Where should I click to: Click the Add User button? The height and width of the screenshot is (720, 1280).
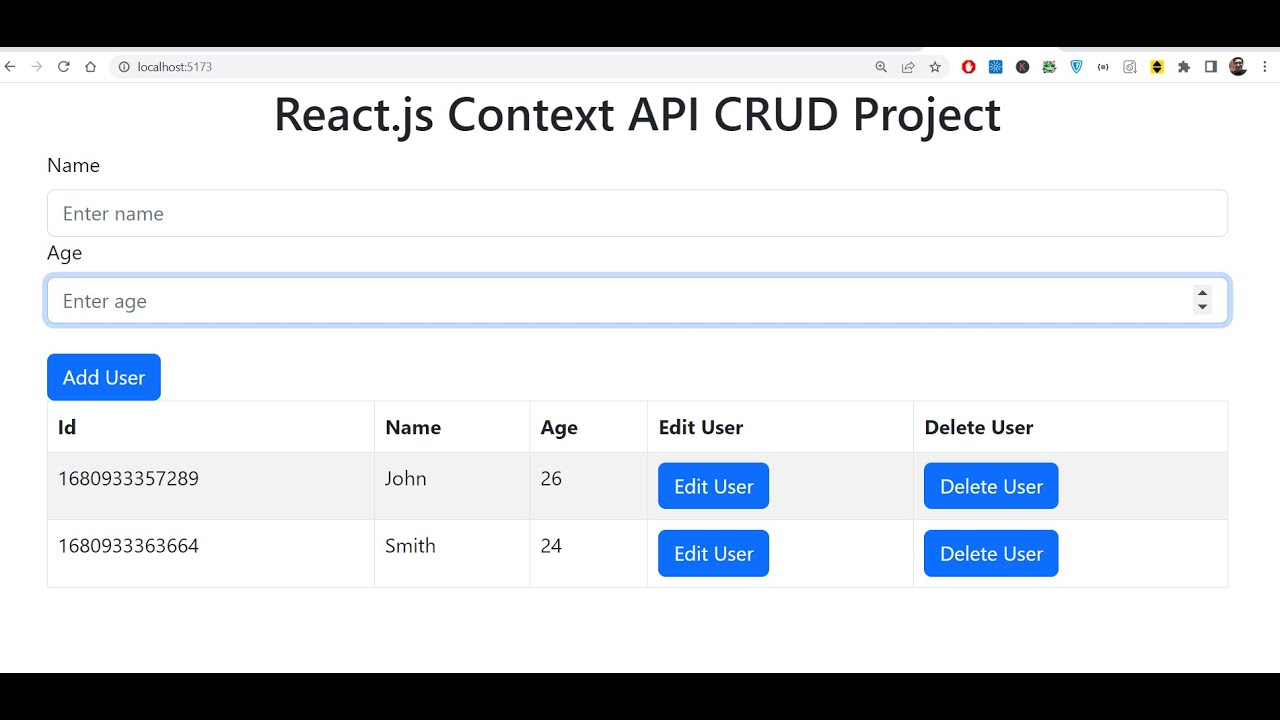pos(104,377)
